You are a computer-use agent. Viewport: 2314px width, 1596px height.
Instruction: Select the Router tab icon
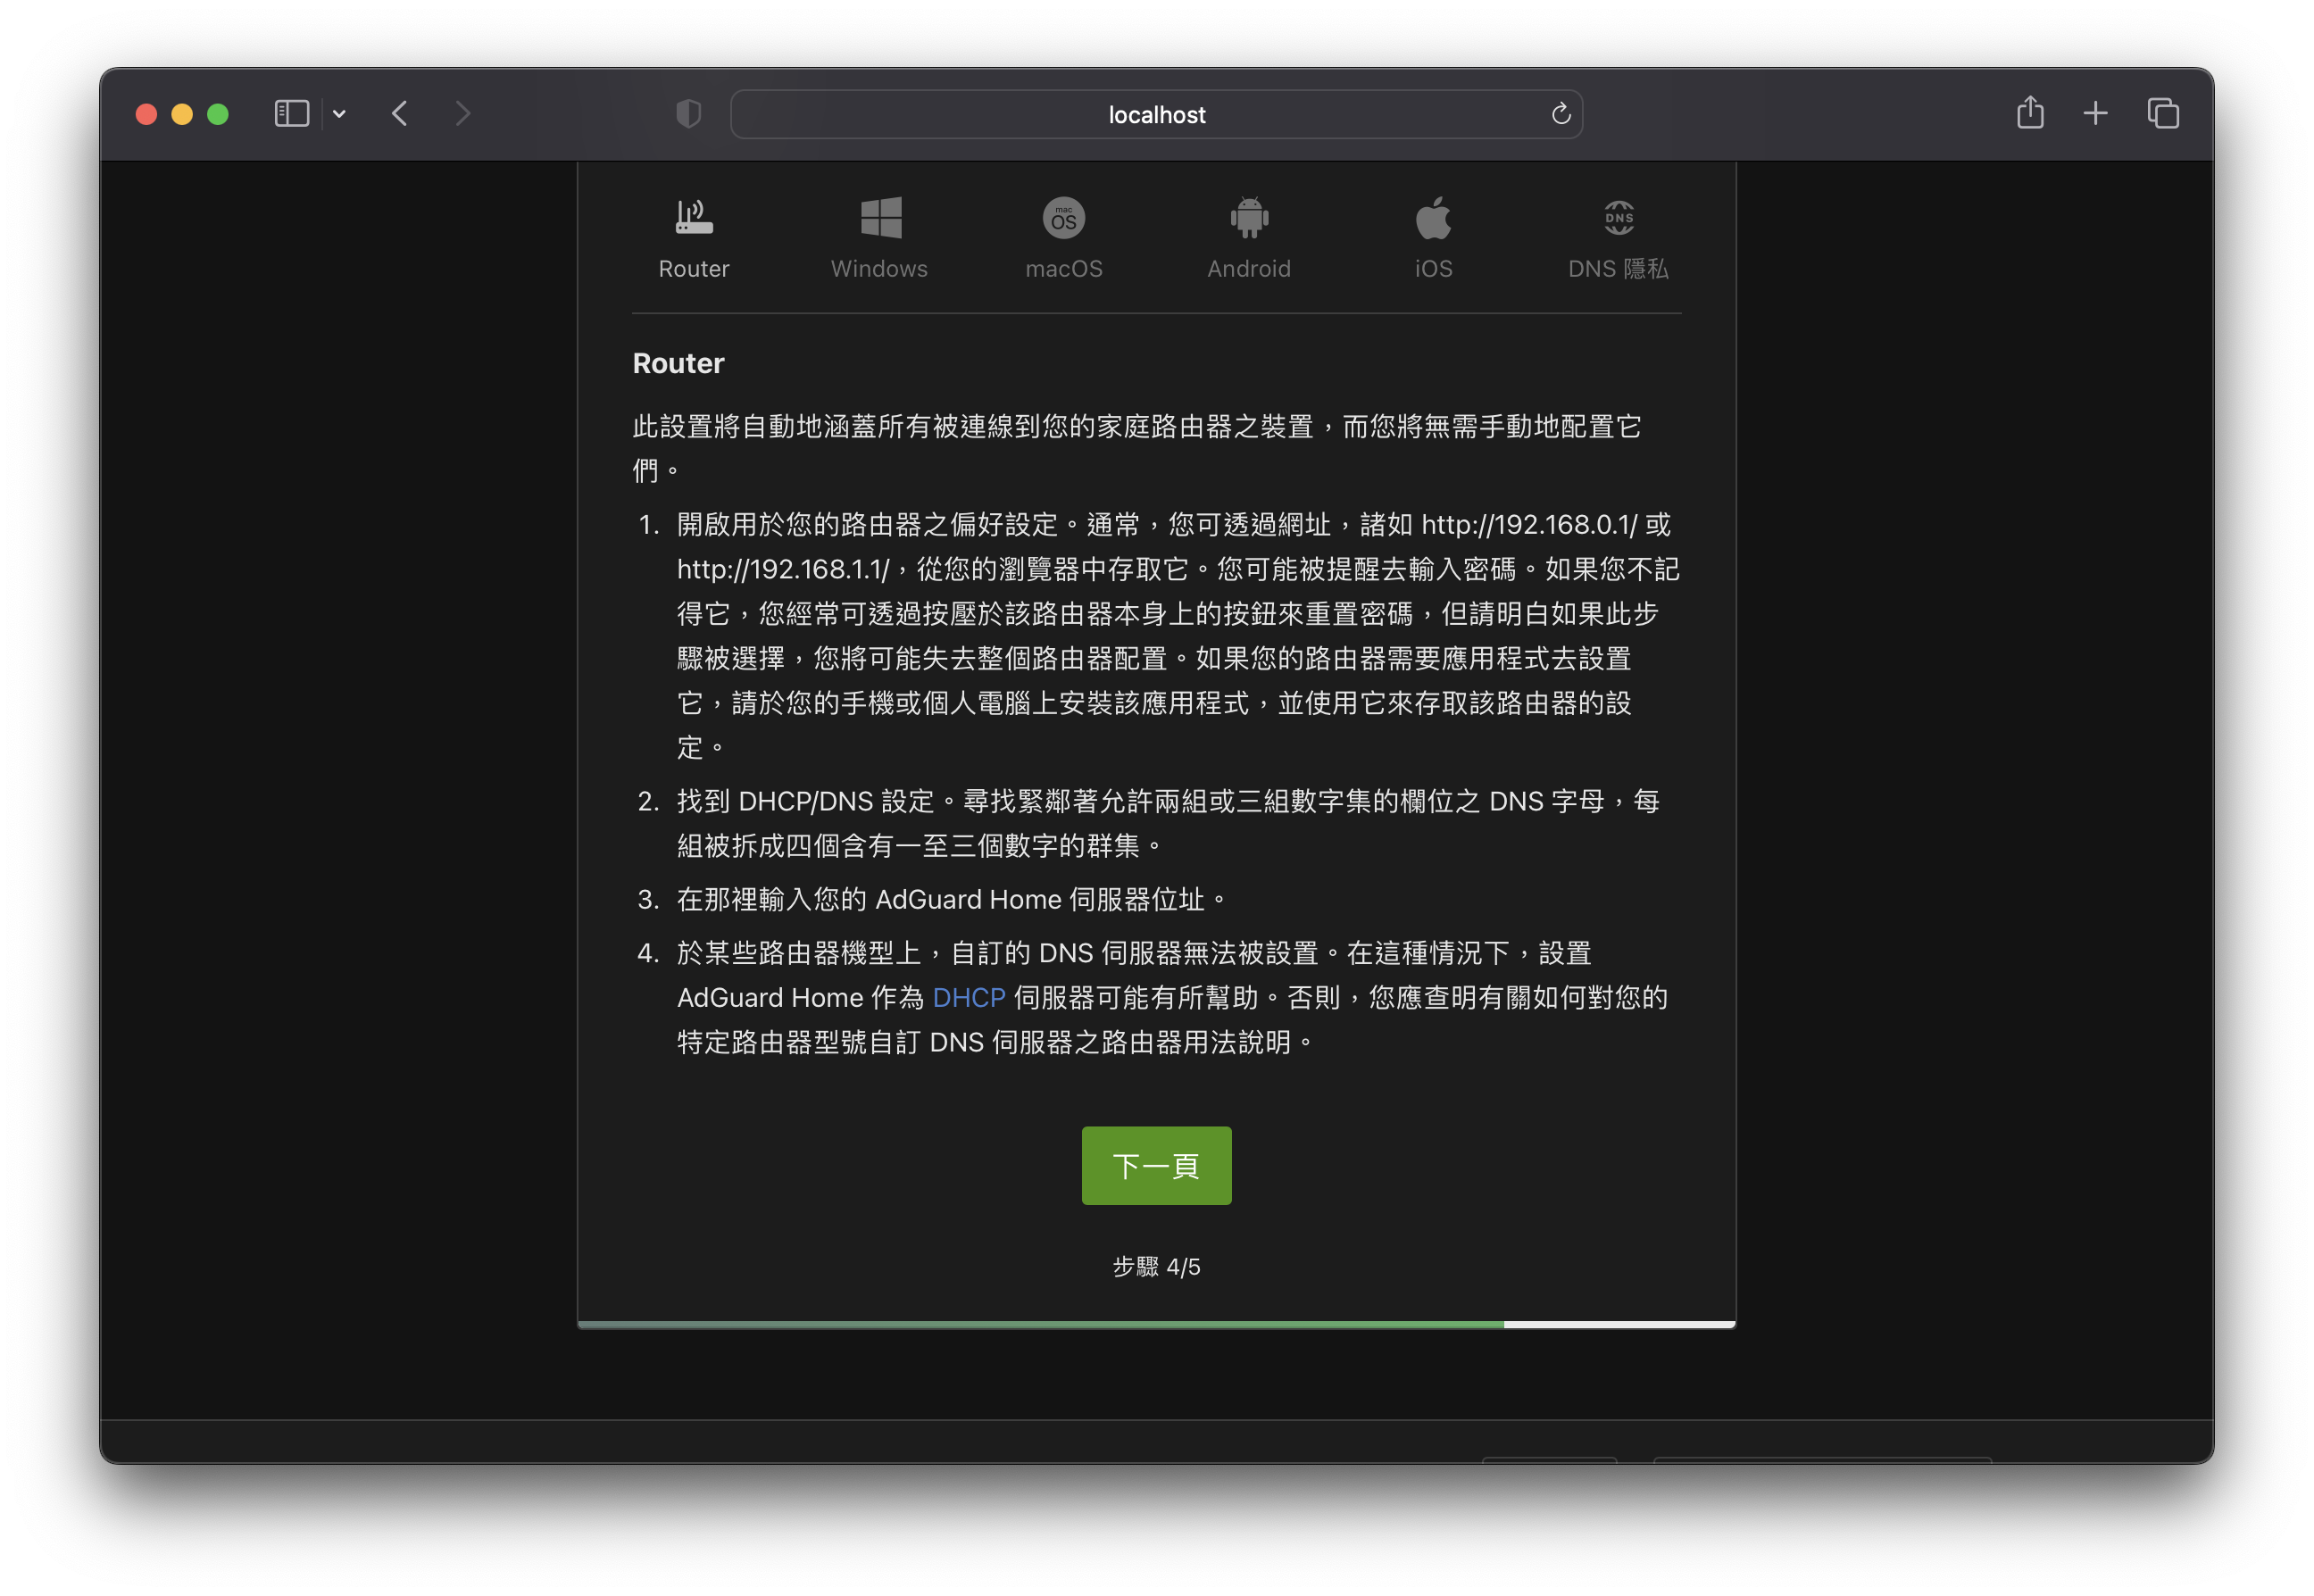pyautogui.click(x=693, y=217)
